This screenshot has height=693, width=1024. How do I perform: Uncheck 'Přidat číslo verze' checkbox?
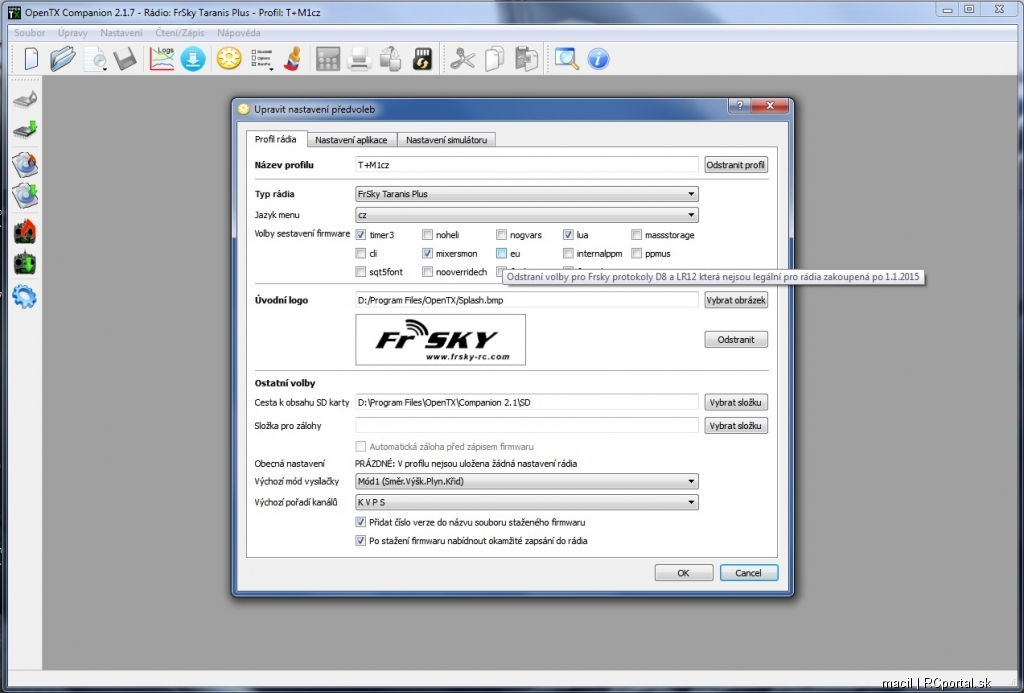[360, 522]
